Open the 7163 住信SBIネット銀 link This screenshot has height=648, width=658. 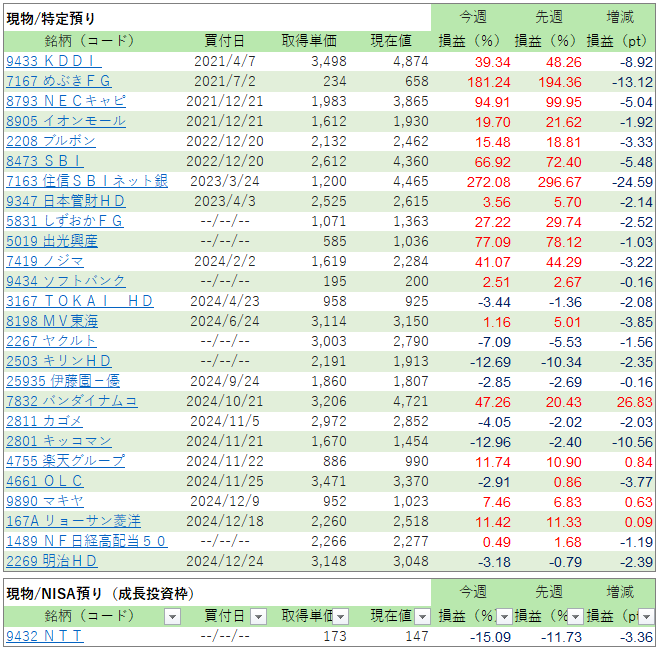[87, 181]
